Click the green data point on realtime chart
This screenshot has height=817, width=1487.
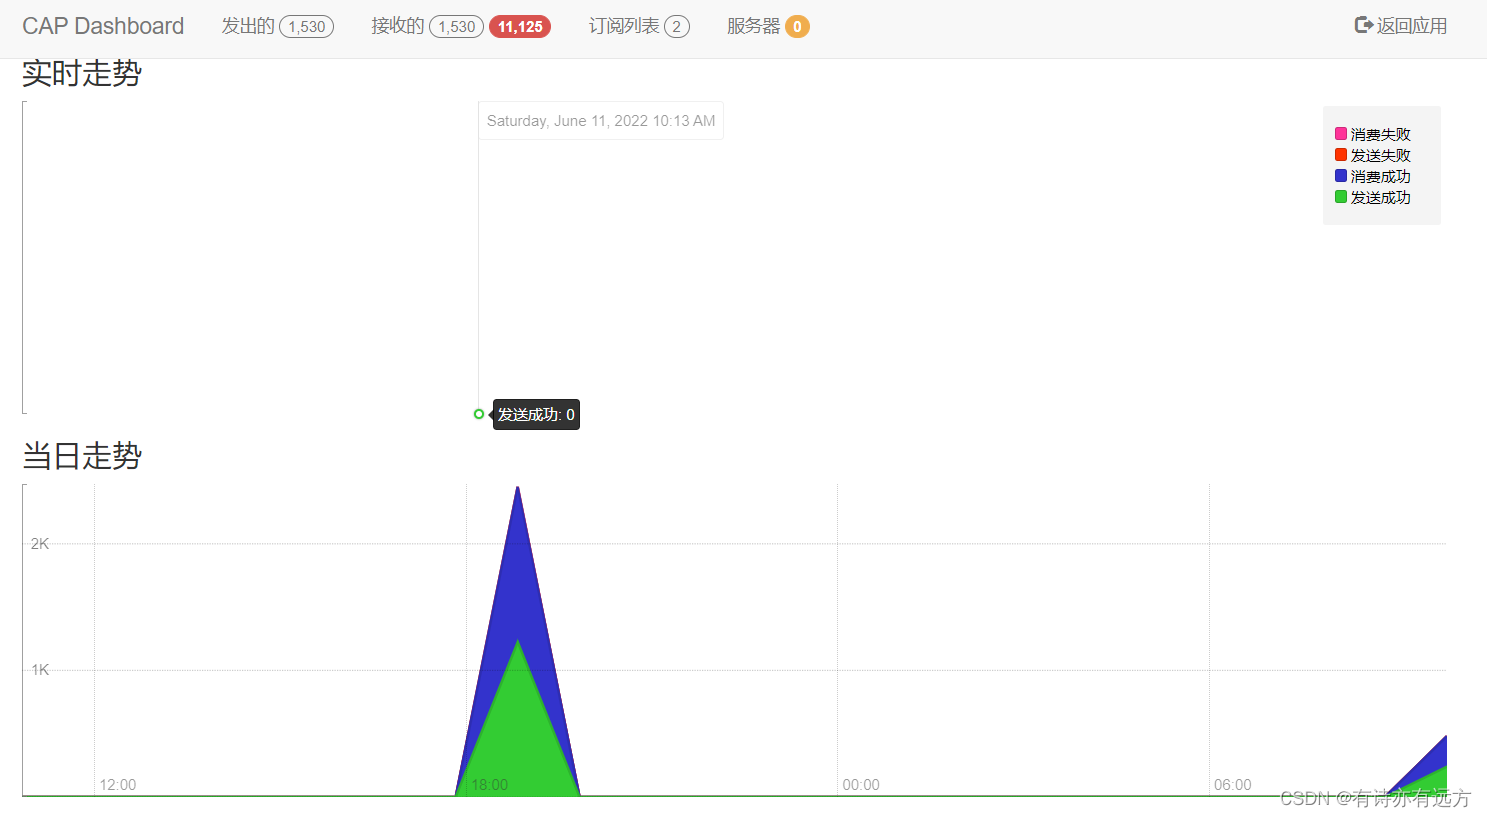click(x=479, y=414)
